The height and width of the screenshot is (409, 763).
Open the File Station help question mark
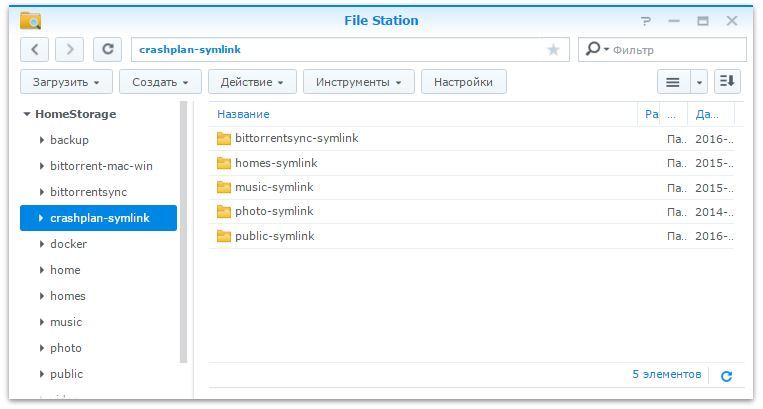[646, 21]
